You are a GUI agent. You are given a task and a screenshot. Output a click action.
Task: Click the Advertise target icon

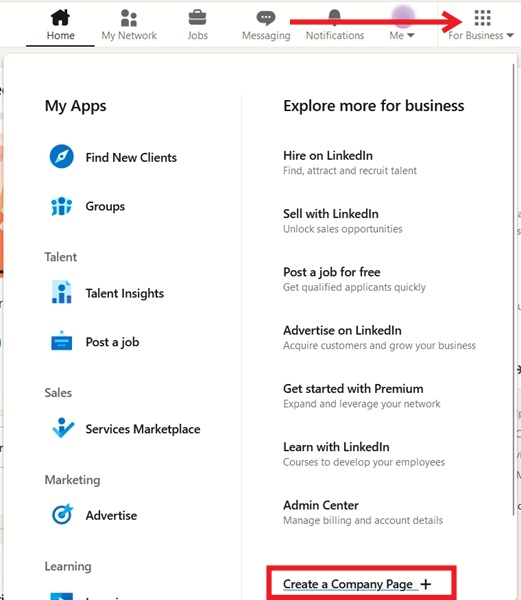[x=62, y=514]
